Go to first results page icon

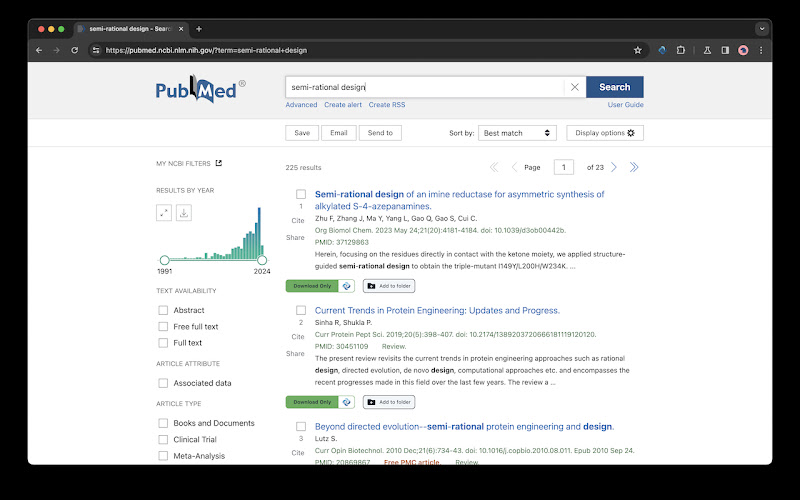click(494, 167)
